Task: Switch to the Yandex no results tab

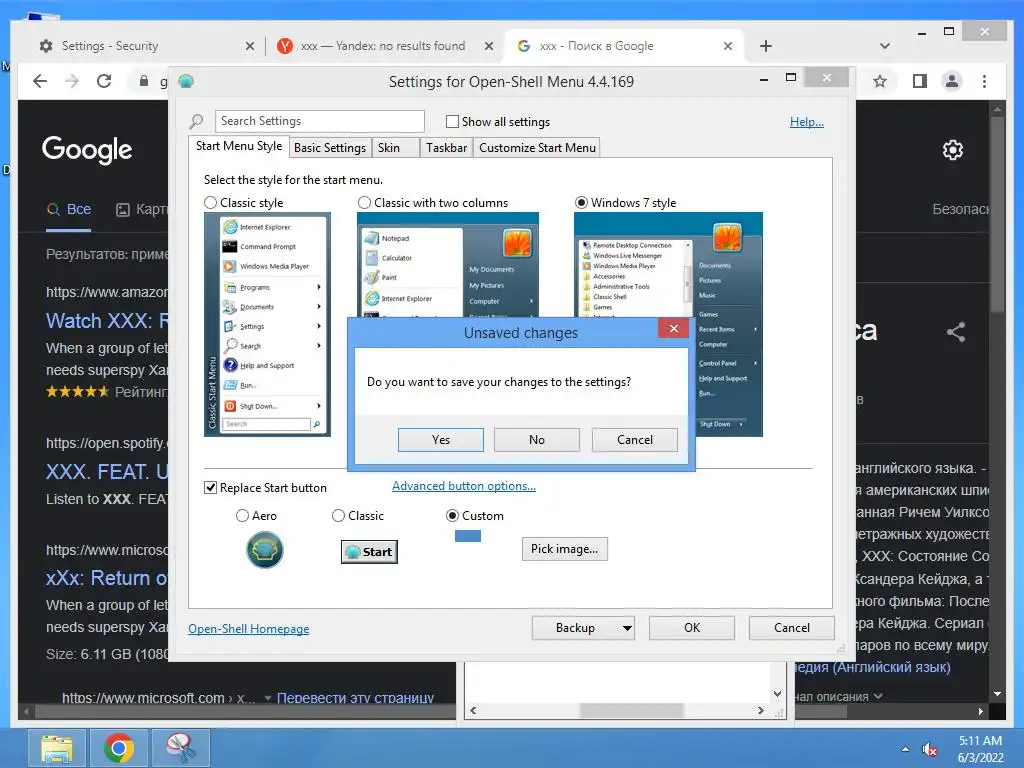Action: (383, 46)
